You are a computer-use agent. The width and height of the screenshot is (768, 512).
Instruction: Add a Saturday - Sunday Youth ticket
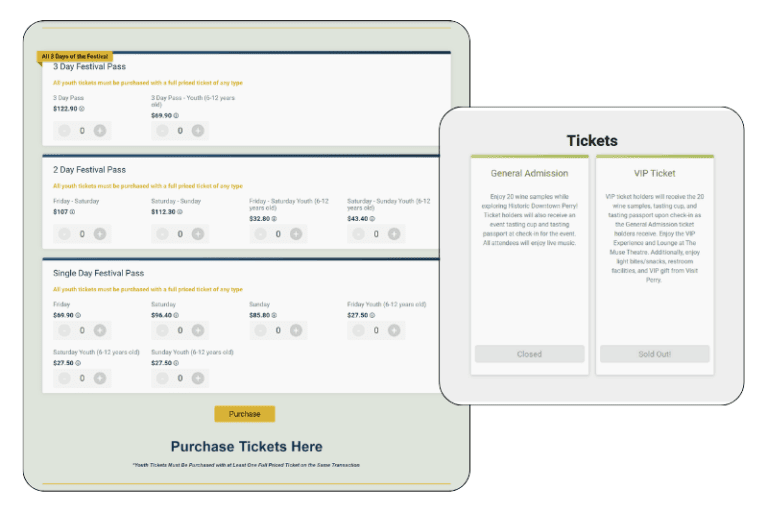pyautogui.click(x=394, y=234)
